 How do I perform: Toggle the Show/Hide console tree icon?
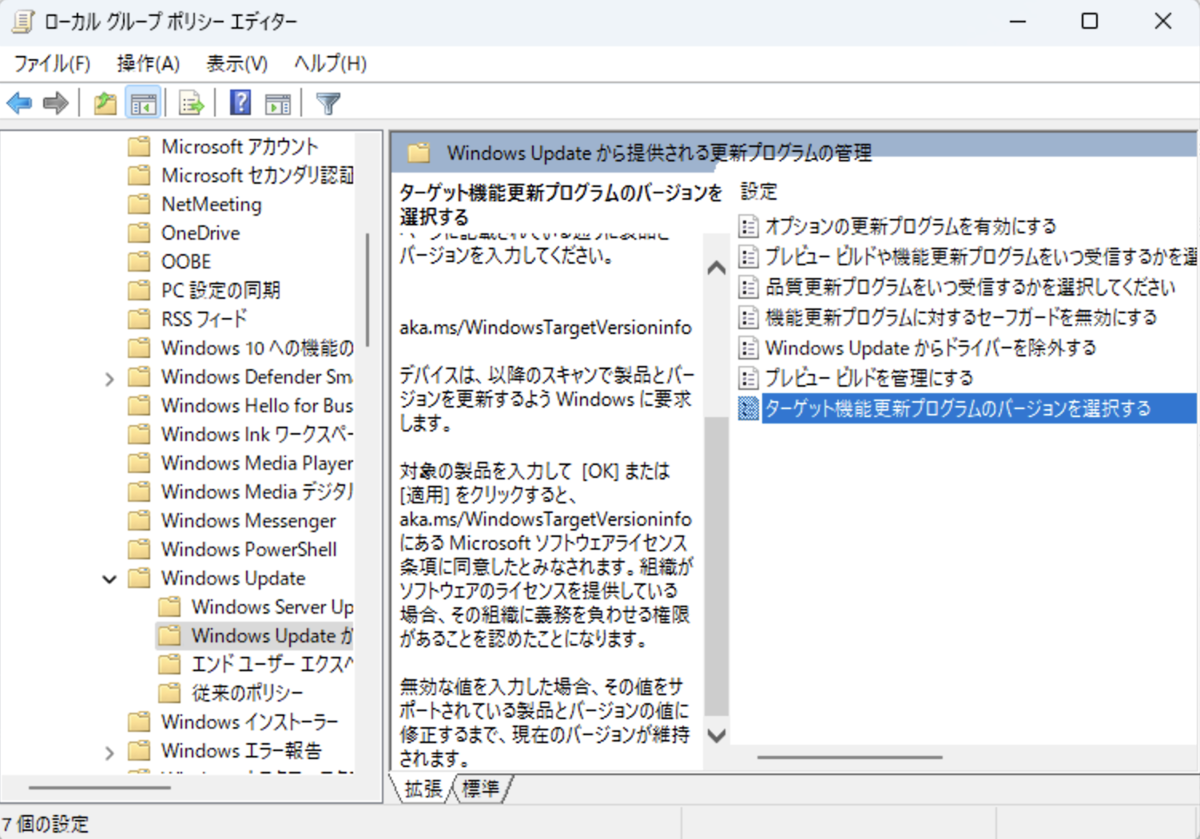(144, 102)
